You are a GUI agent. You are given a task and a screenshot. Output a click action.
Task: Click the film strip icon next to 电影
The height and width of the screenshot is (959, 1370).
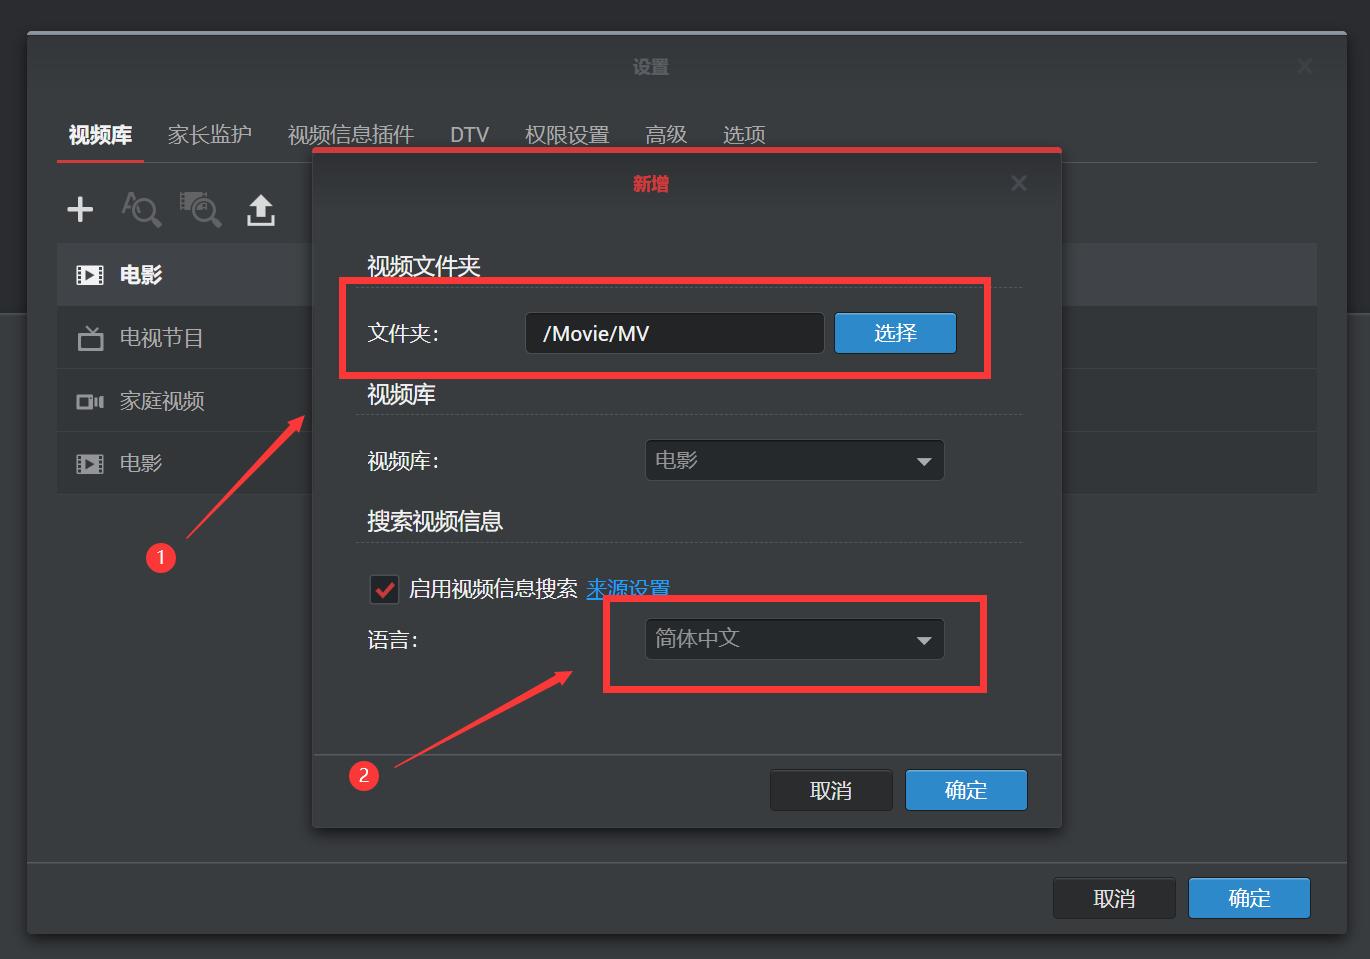(89, 274)
